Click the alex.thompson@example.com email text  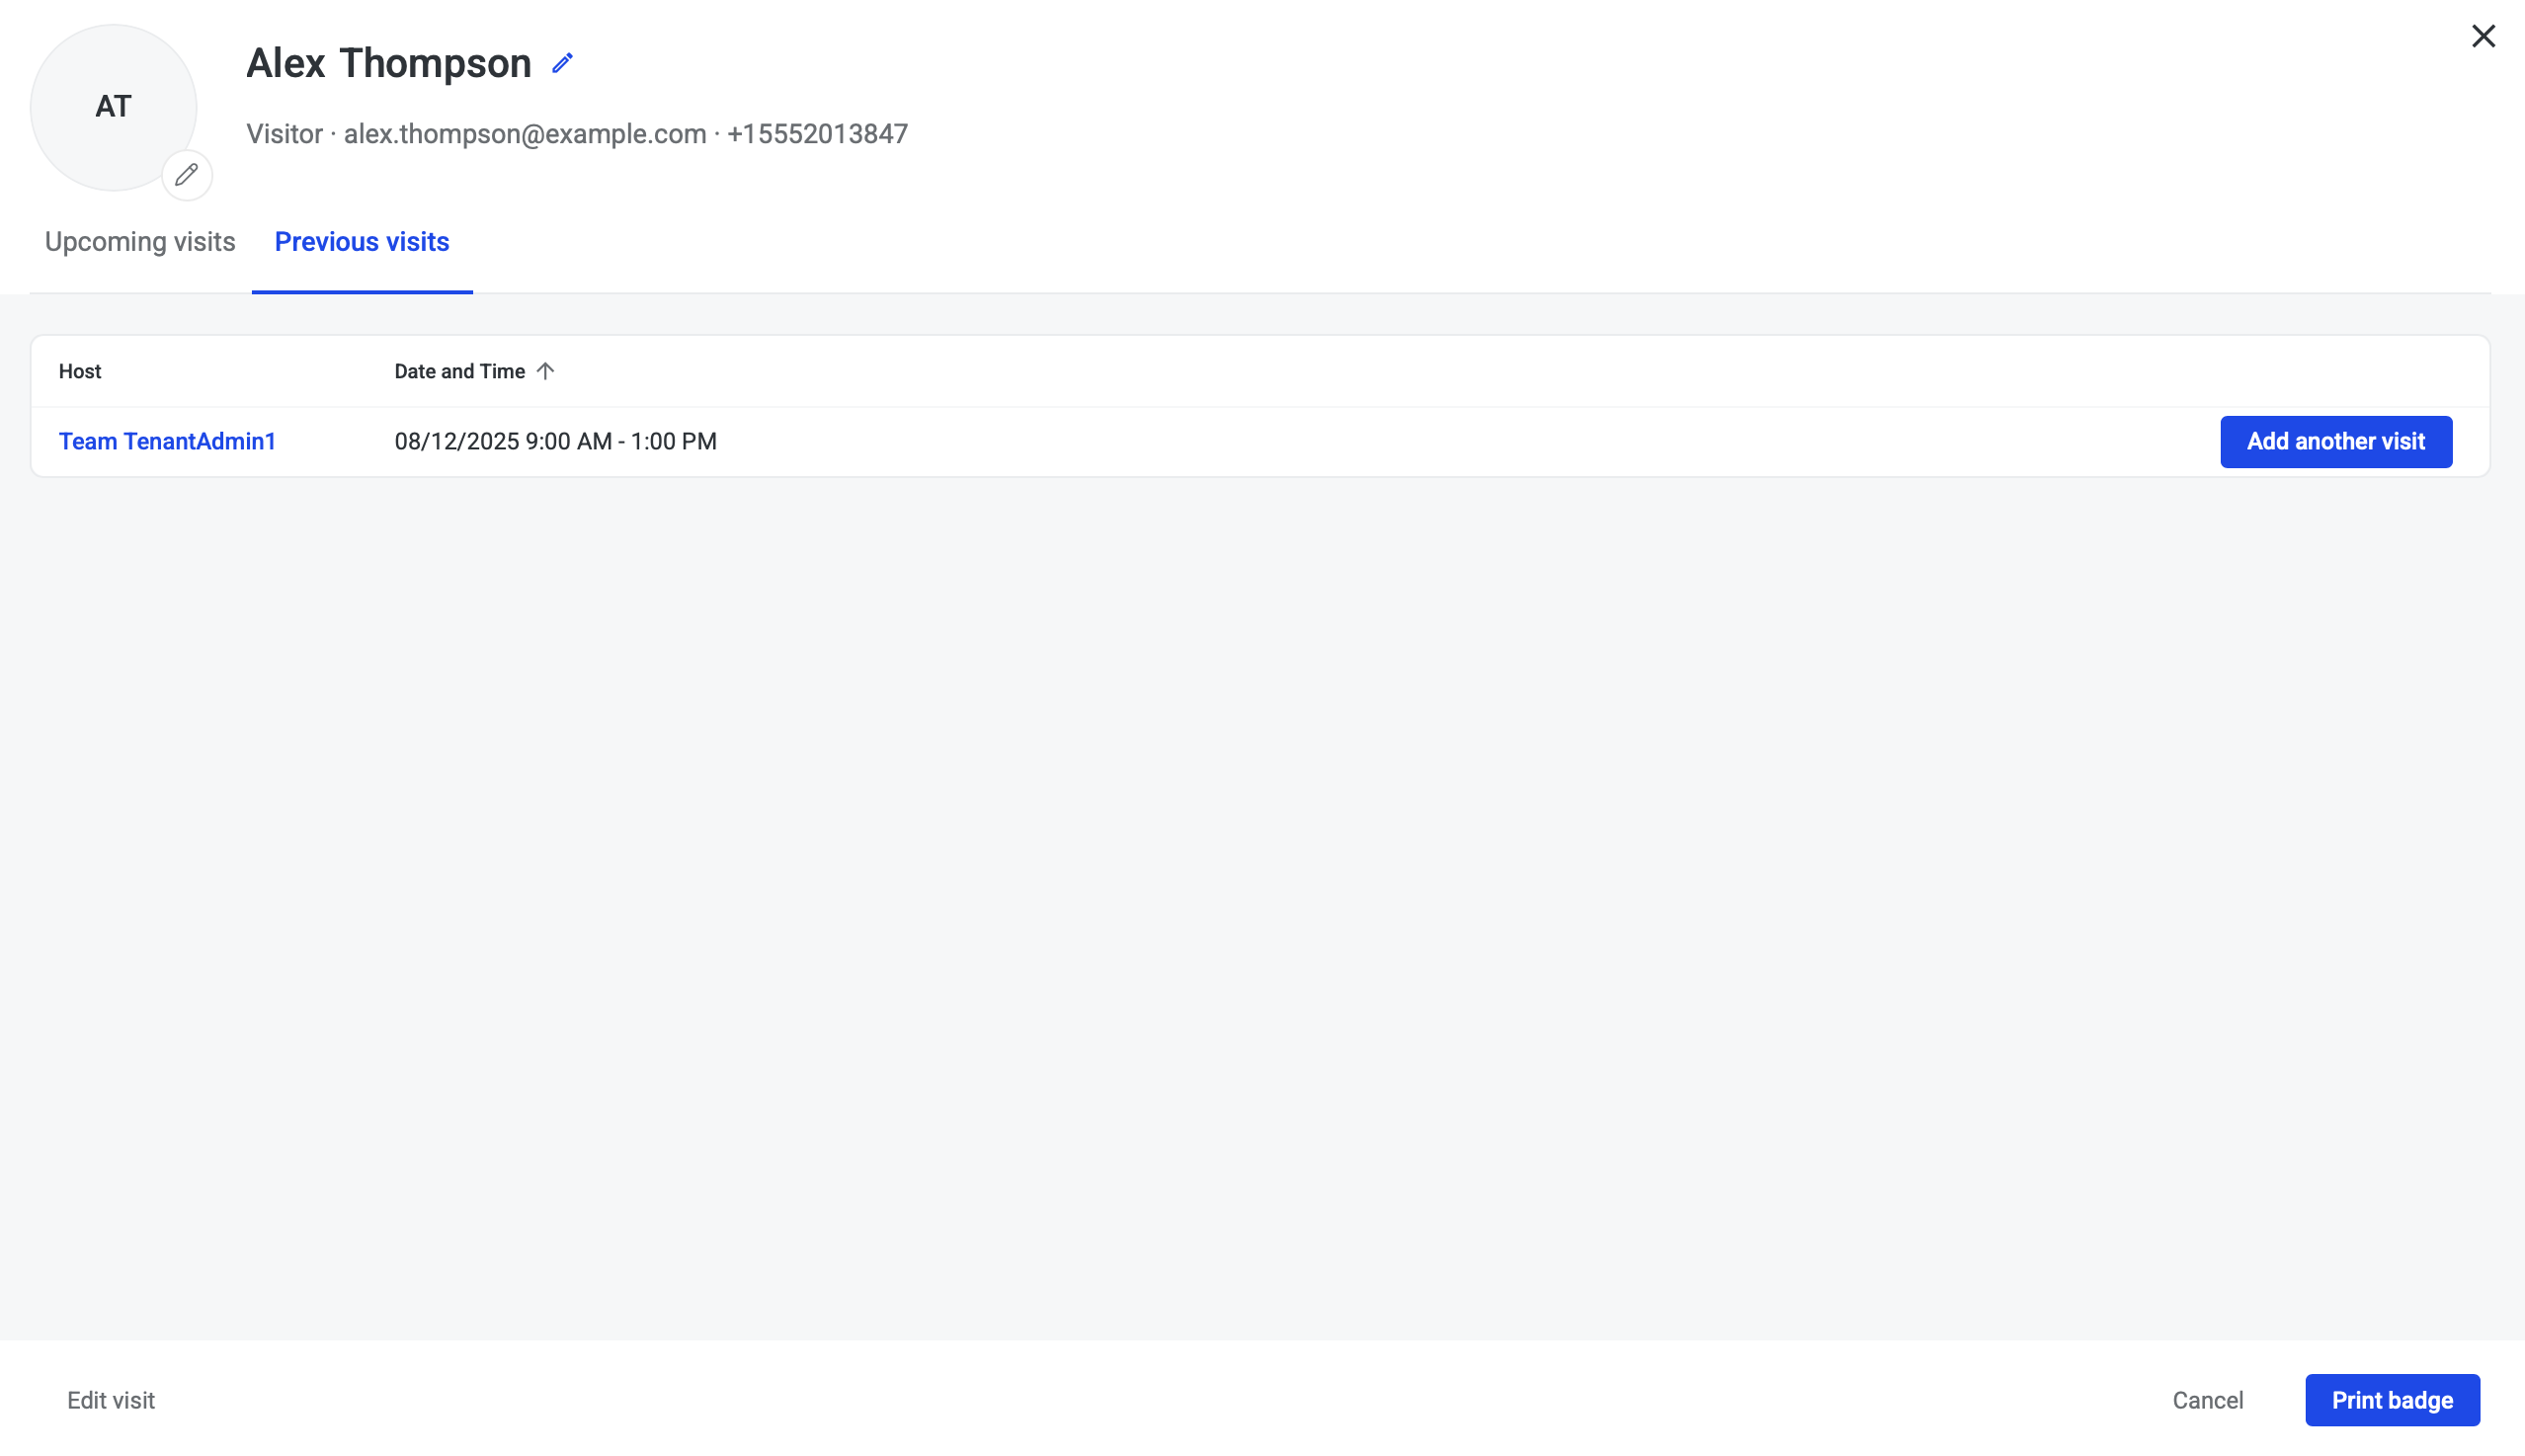pos(525,134)
